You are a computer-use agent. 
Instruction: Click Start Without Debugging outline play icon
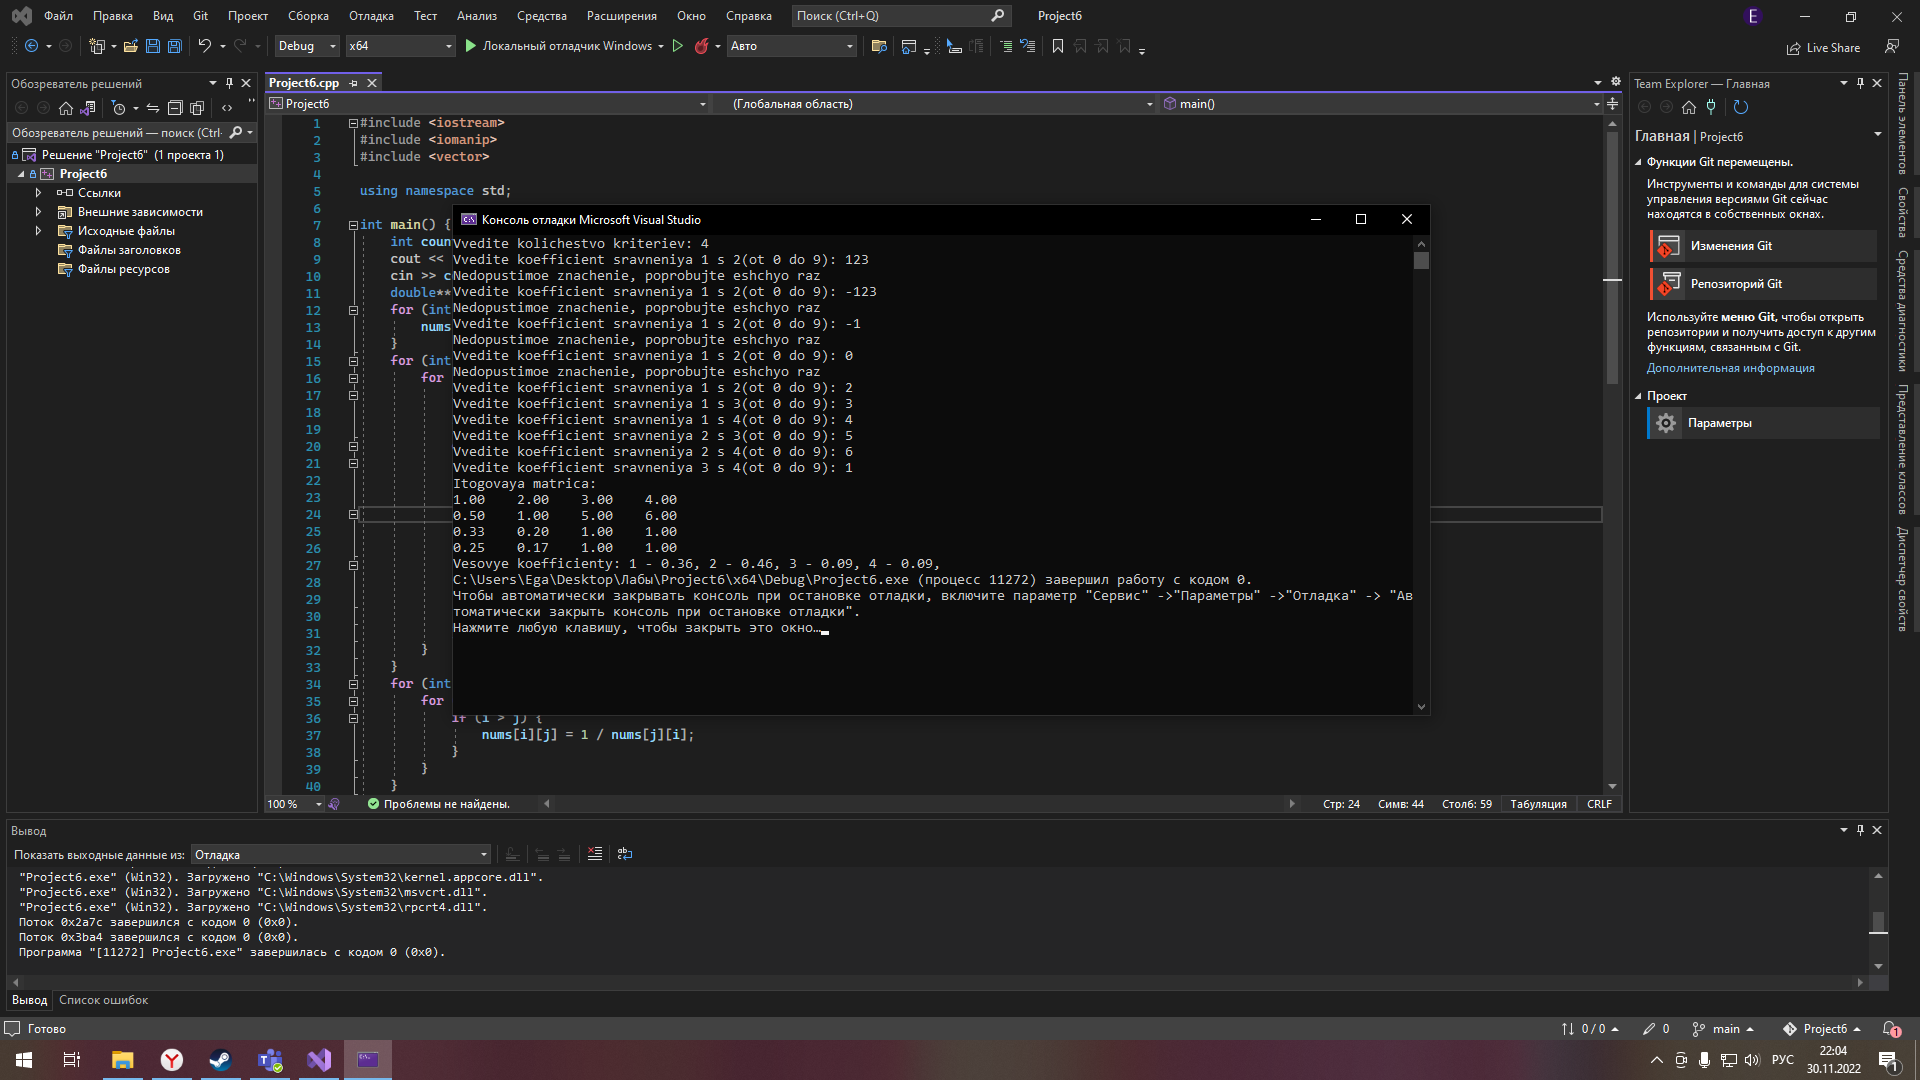click(677, 46)
